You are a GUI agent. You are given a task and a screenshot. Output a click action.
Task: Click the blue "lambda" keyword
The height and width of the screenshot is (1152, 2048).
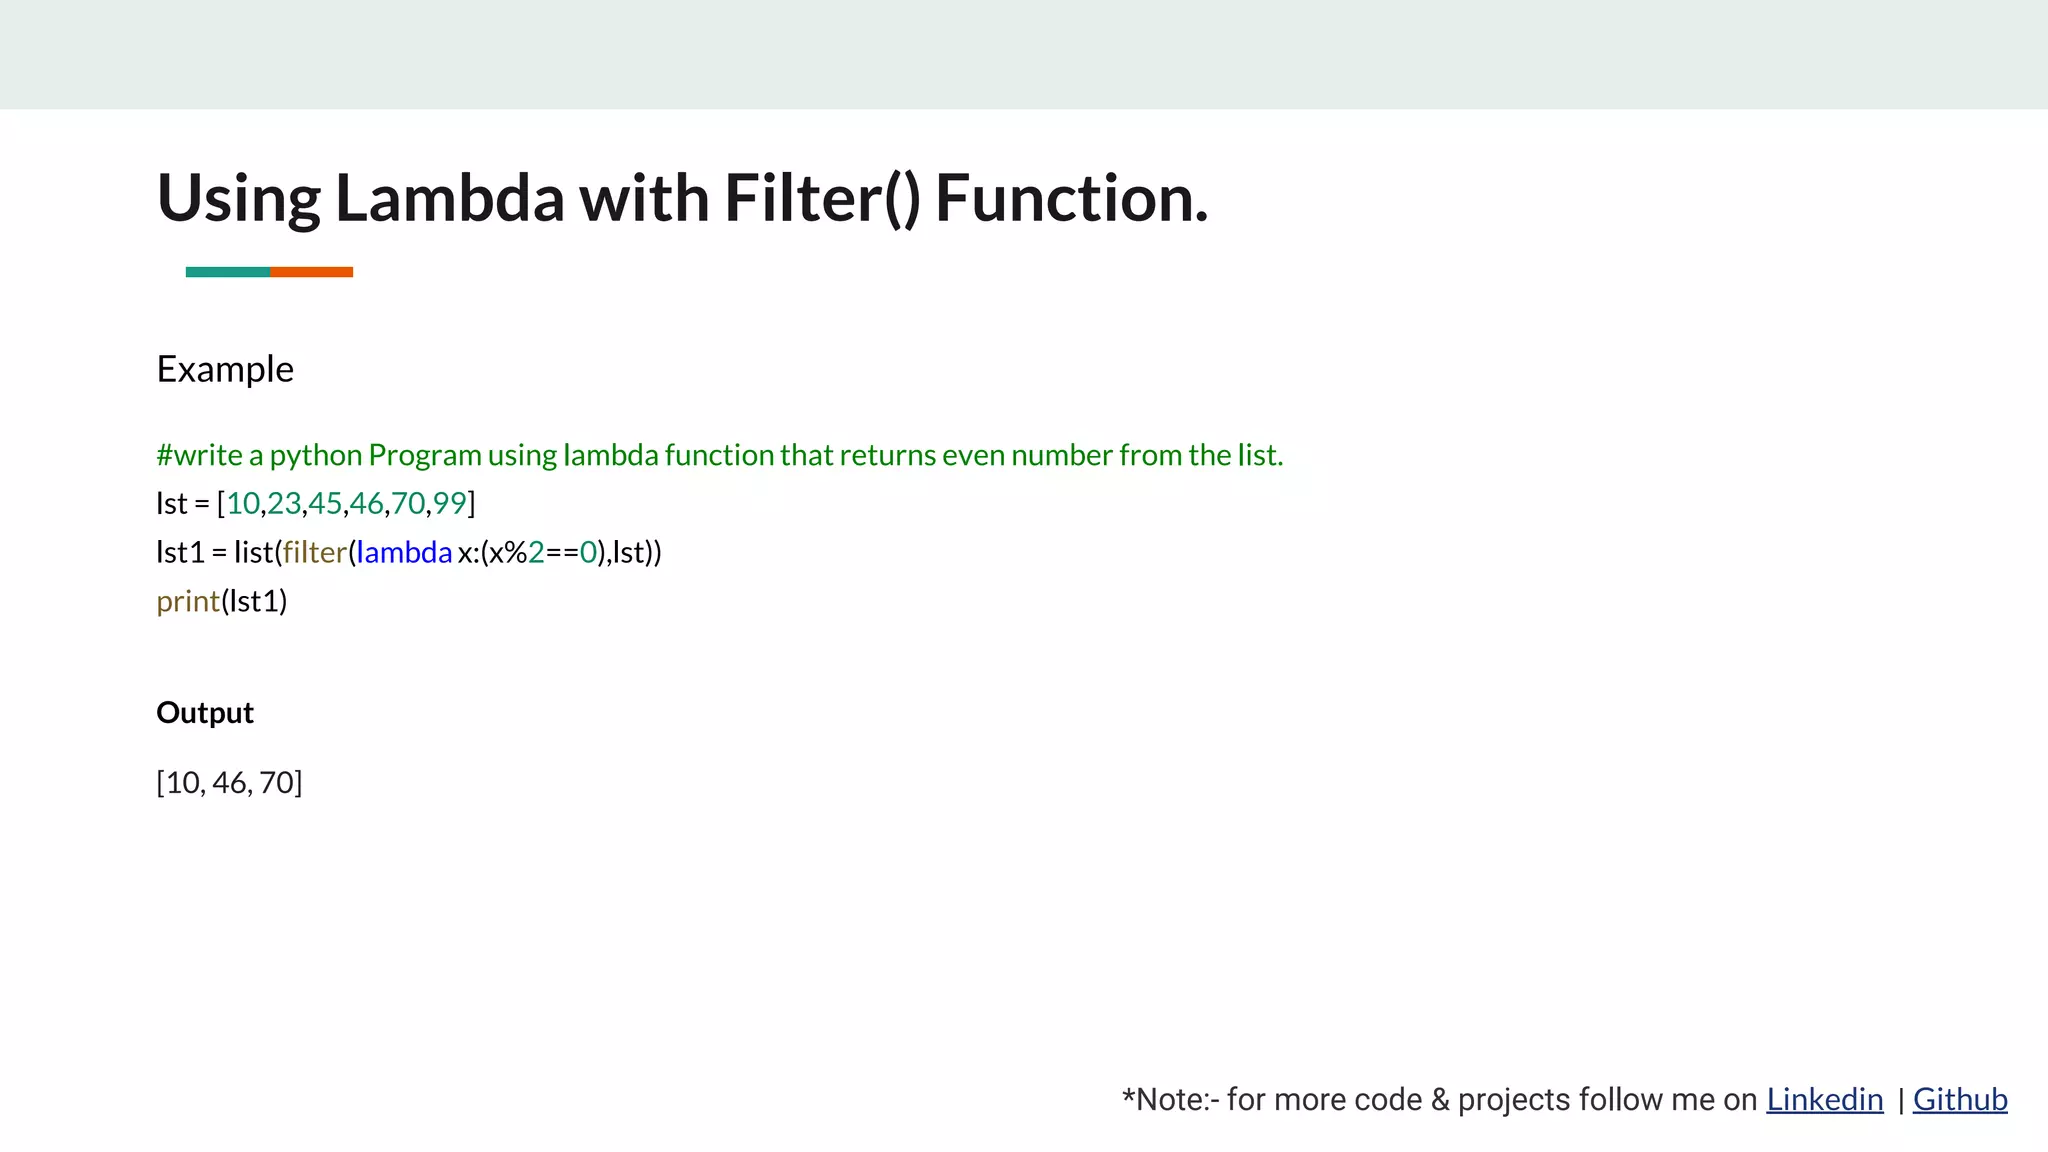click(x=404, y=552)
